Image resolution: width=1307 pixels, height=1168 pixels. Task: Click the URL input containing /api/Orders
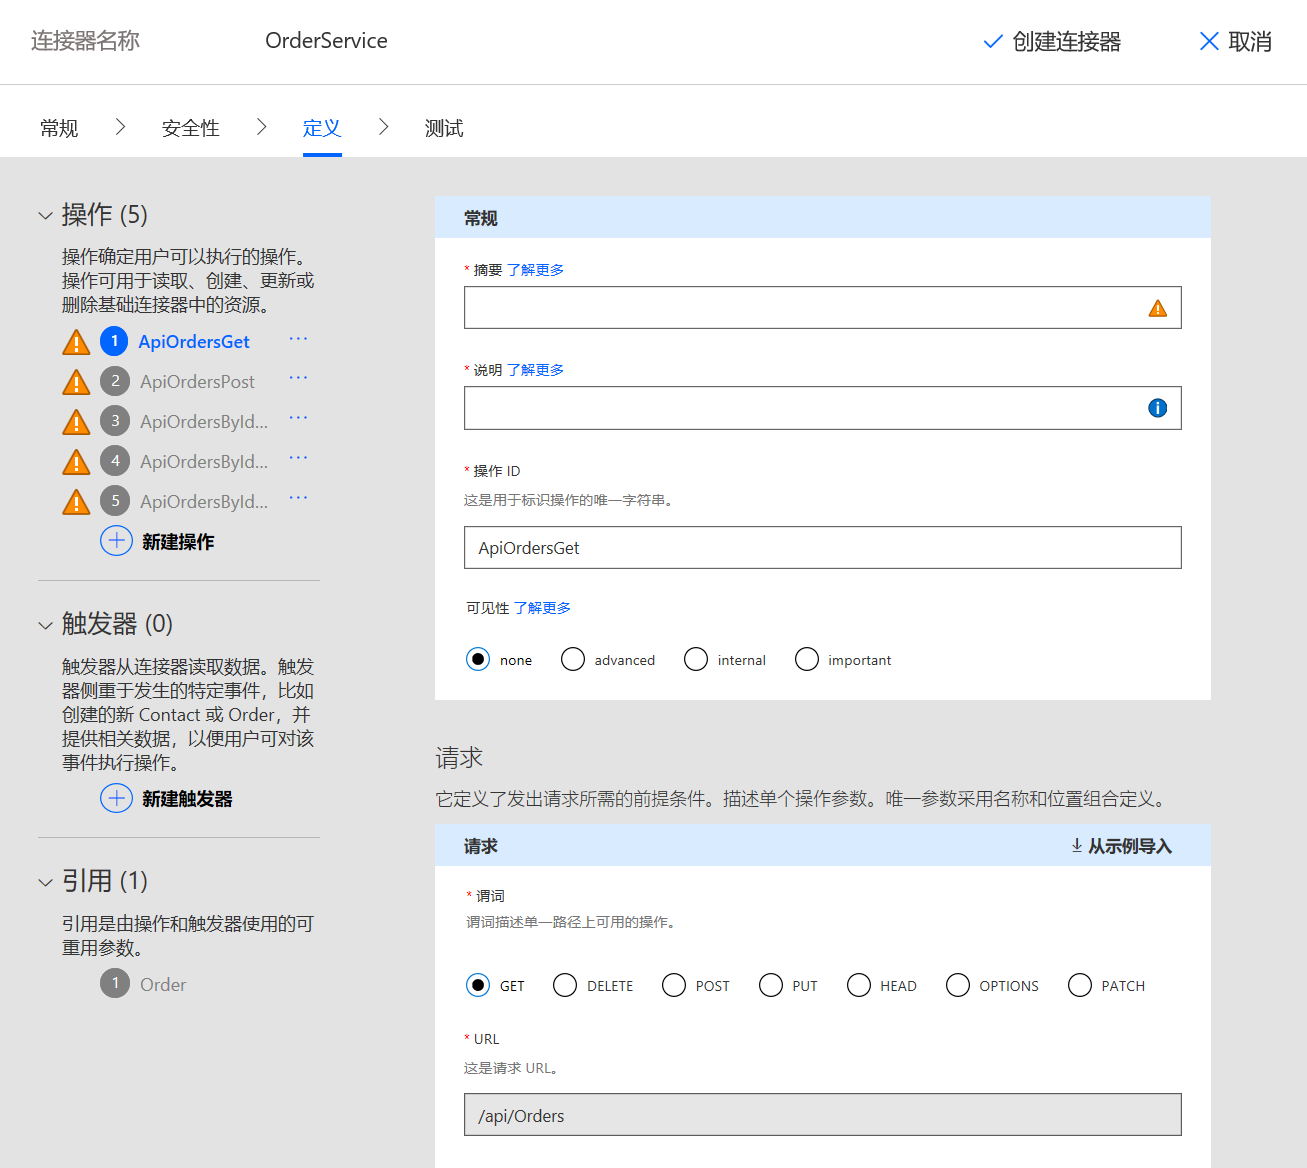(822, 1114)
